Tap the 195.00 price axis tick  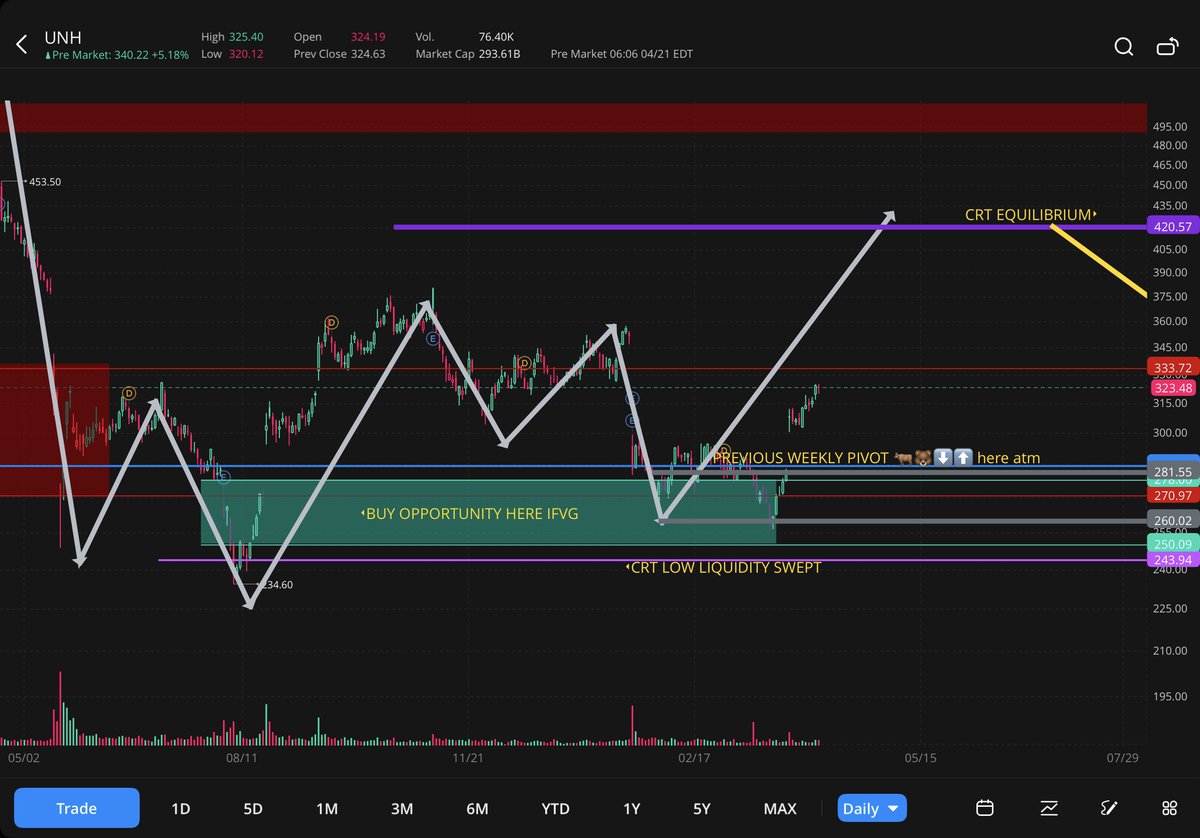tap(1170, 696)
